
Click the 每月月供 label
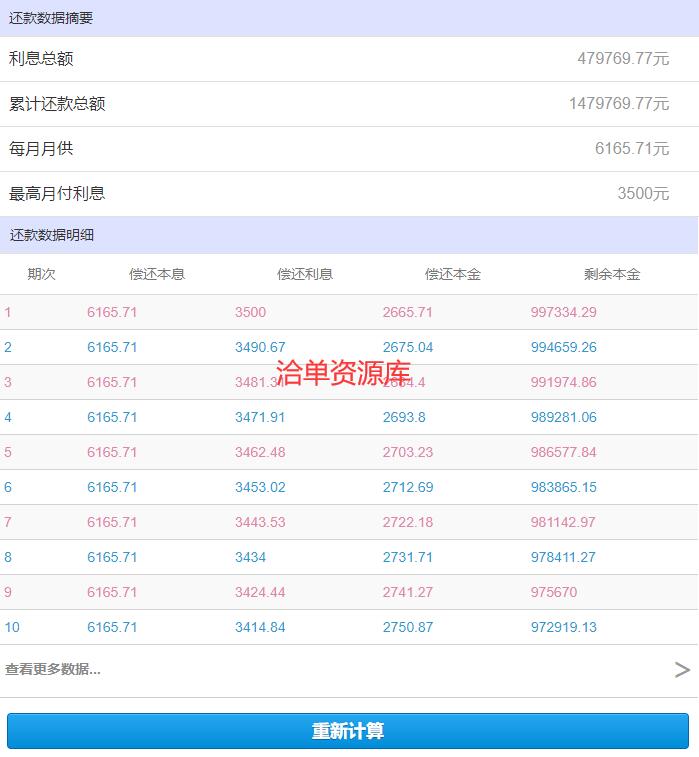click(x=41, y=149)
